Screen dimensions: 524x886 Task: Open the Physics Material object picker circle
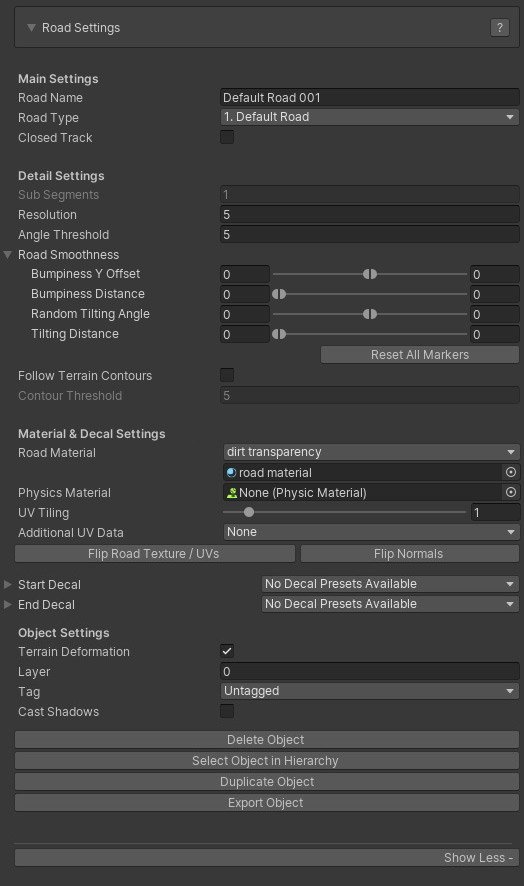(510, 492)
